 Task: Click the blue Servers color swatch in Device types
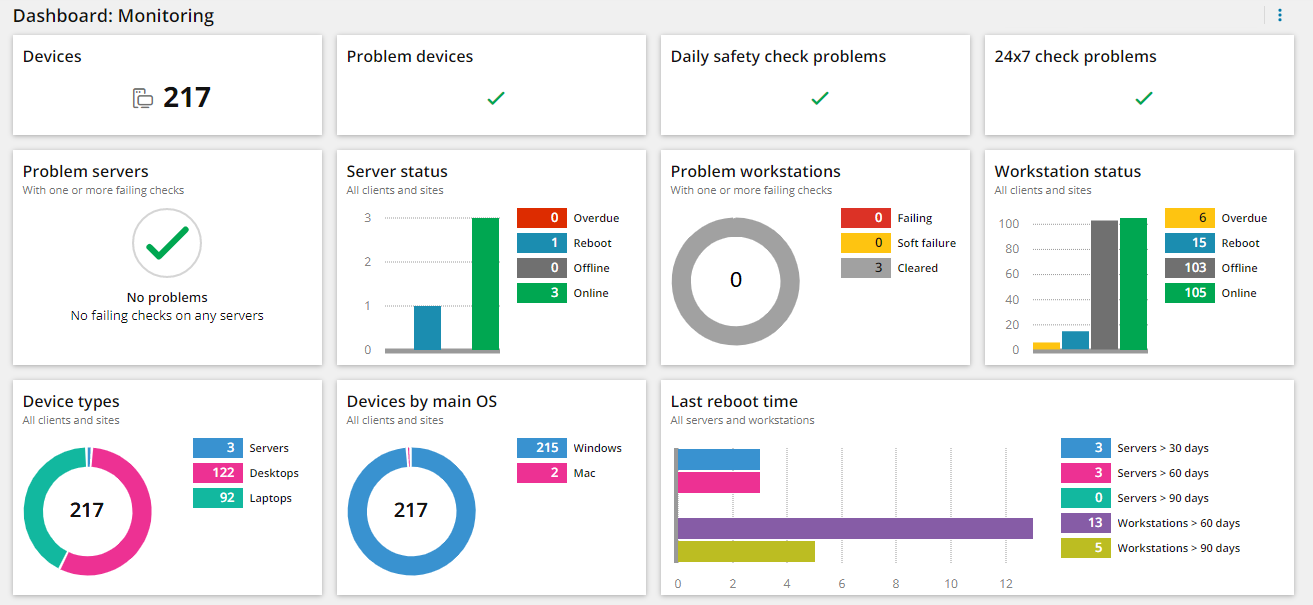click(217, 447)
